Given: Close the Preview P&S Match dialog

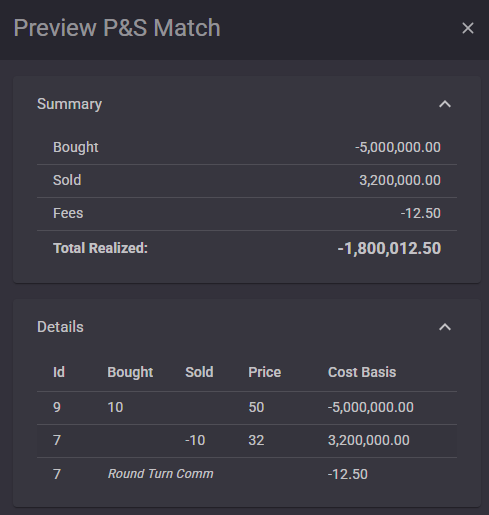Looking at the screenshot, I should click(468, 28).
